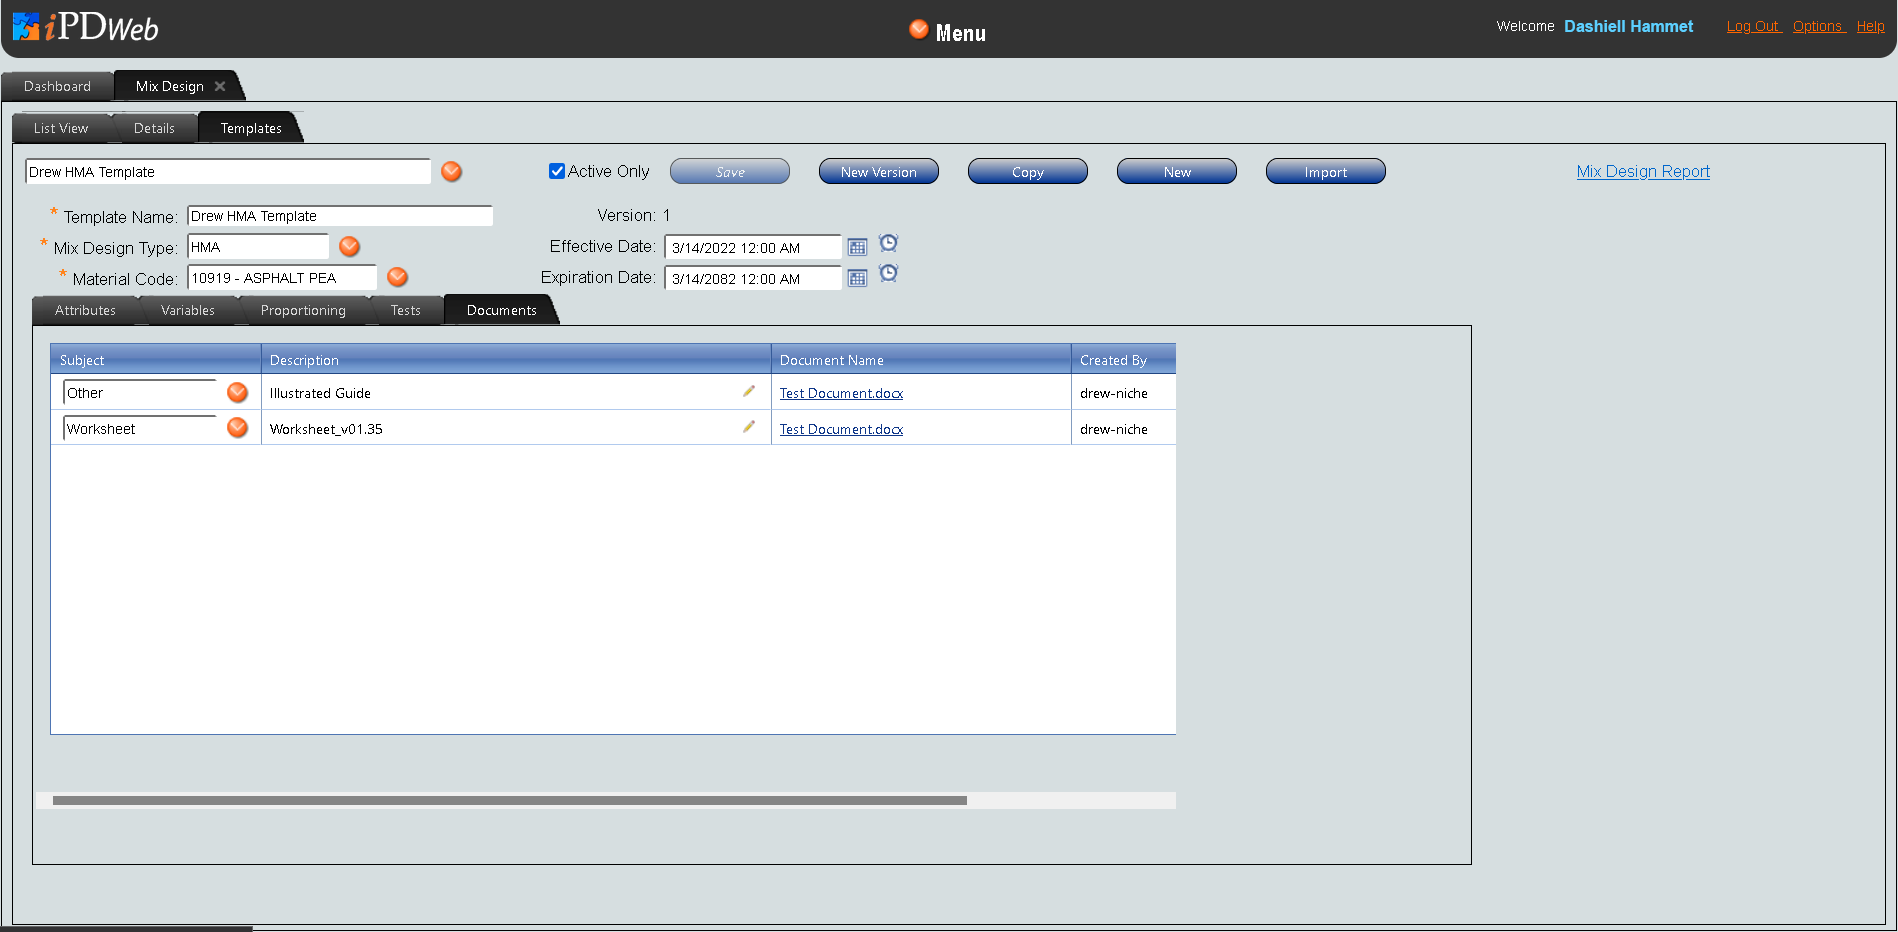Click the clock icon beside Effective Date
1898x932 pixels.
888,243
